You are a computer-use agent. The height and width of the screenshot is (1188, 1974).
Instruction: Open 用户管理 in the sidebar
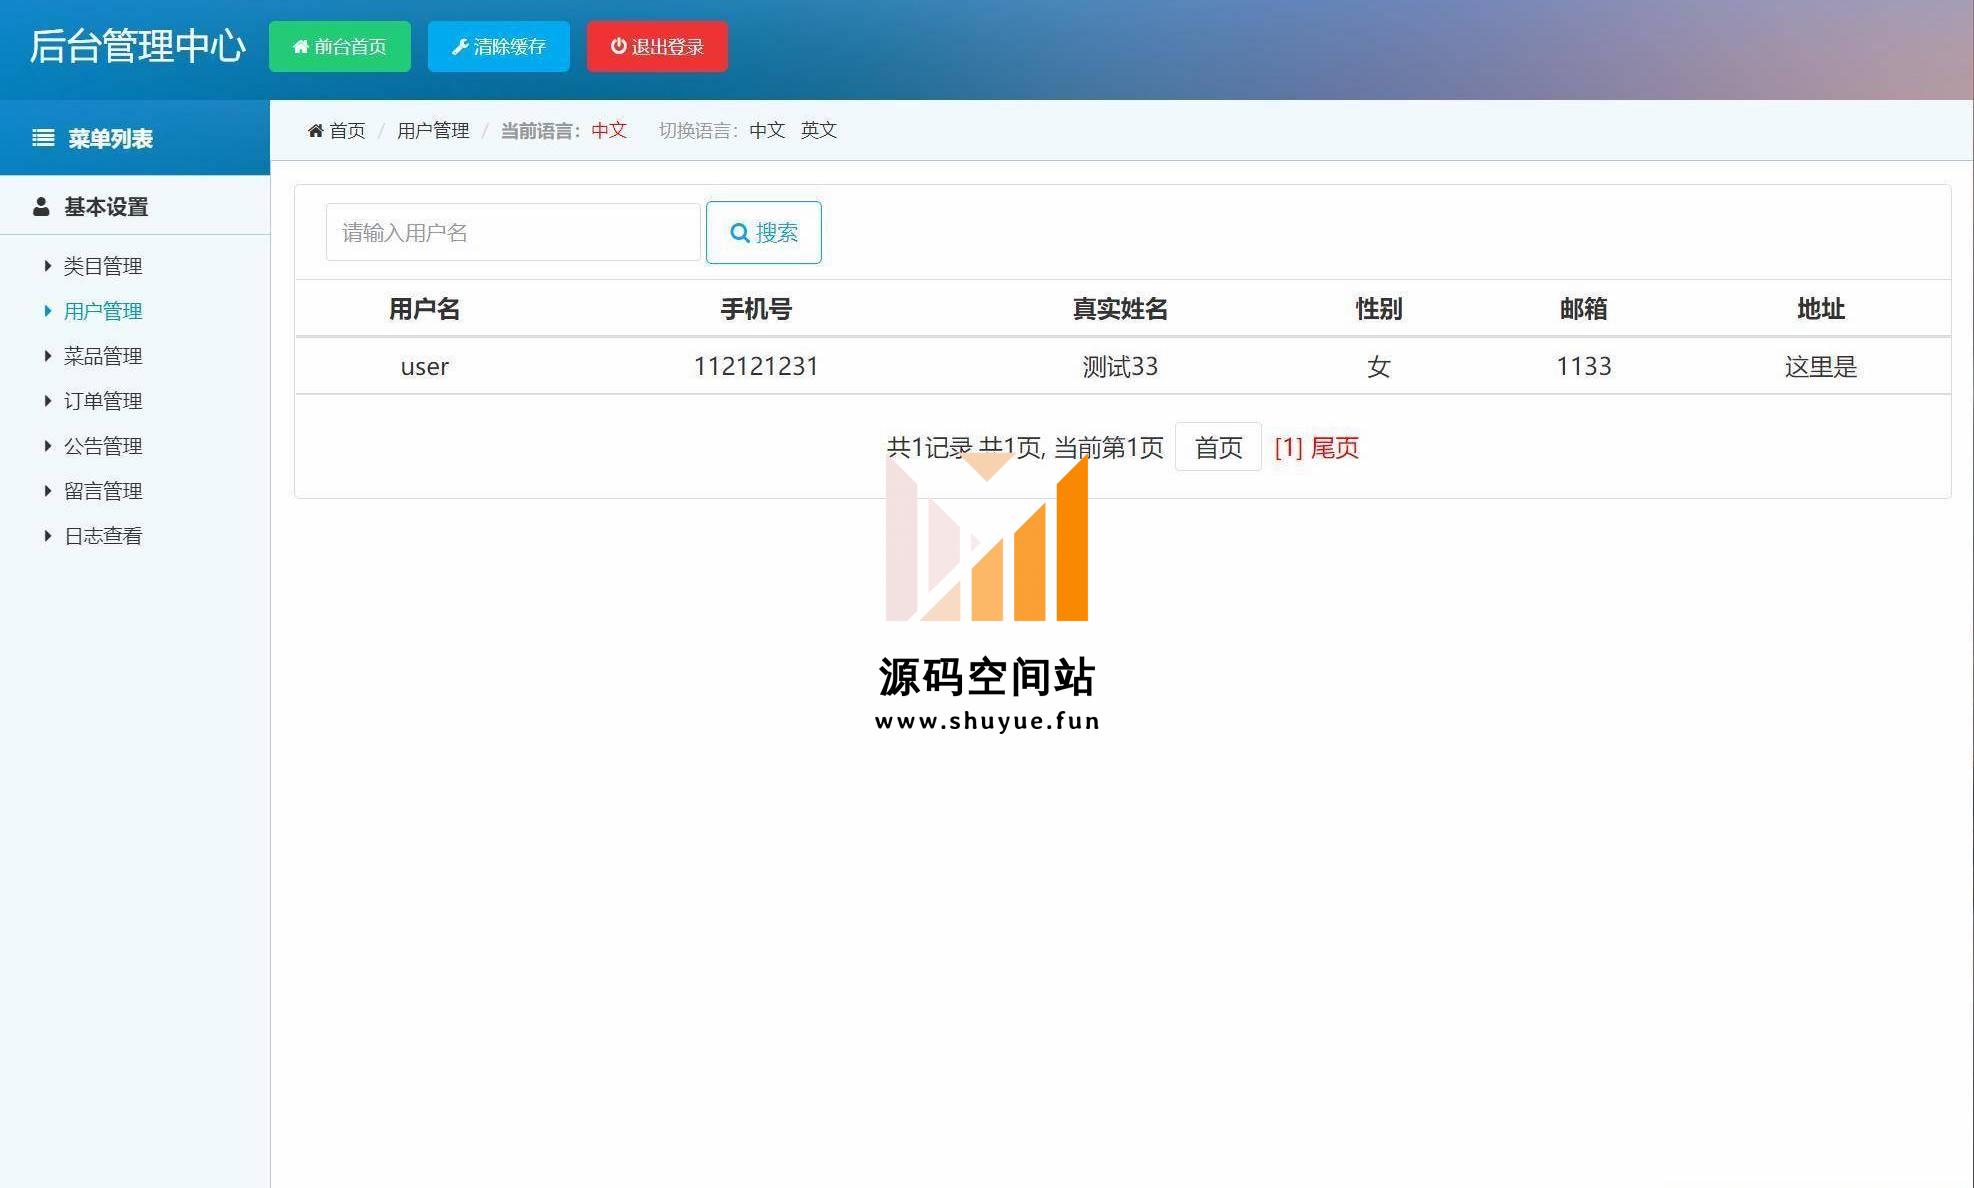[103, 311]
